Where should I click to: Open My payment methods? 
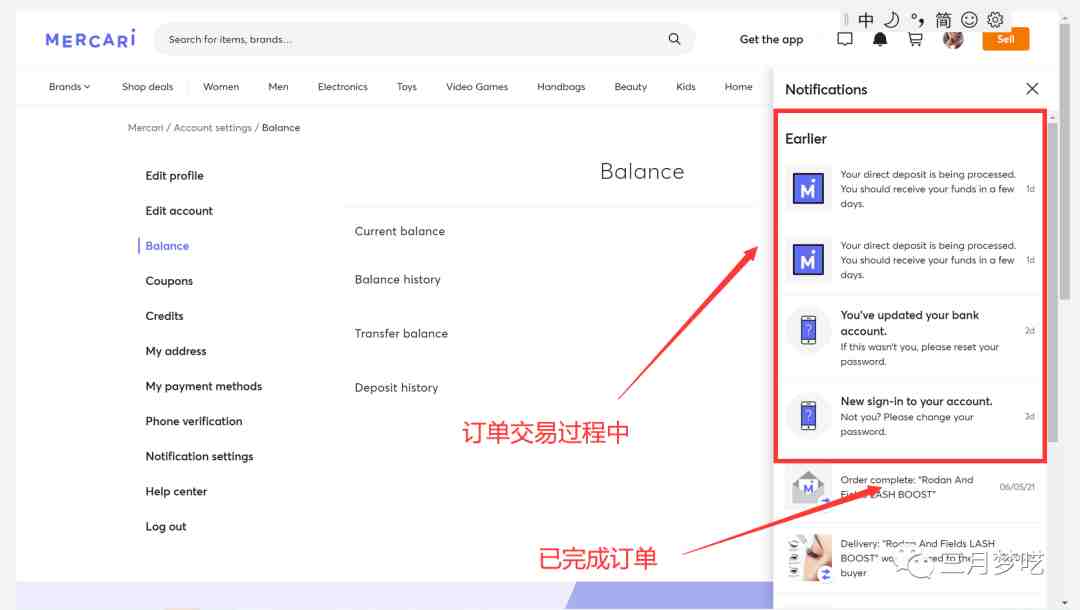(x=204, y=386)
